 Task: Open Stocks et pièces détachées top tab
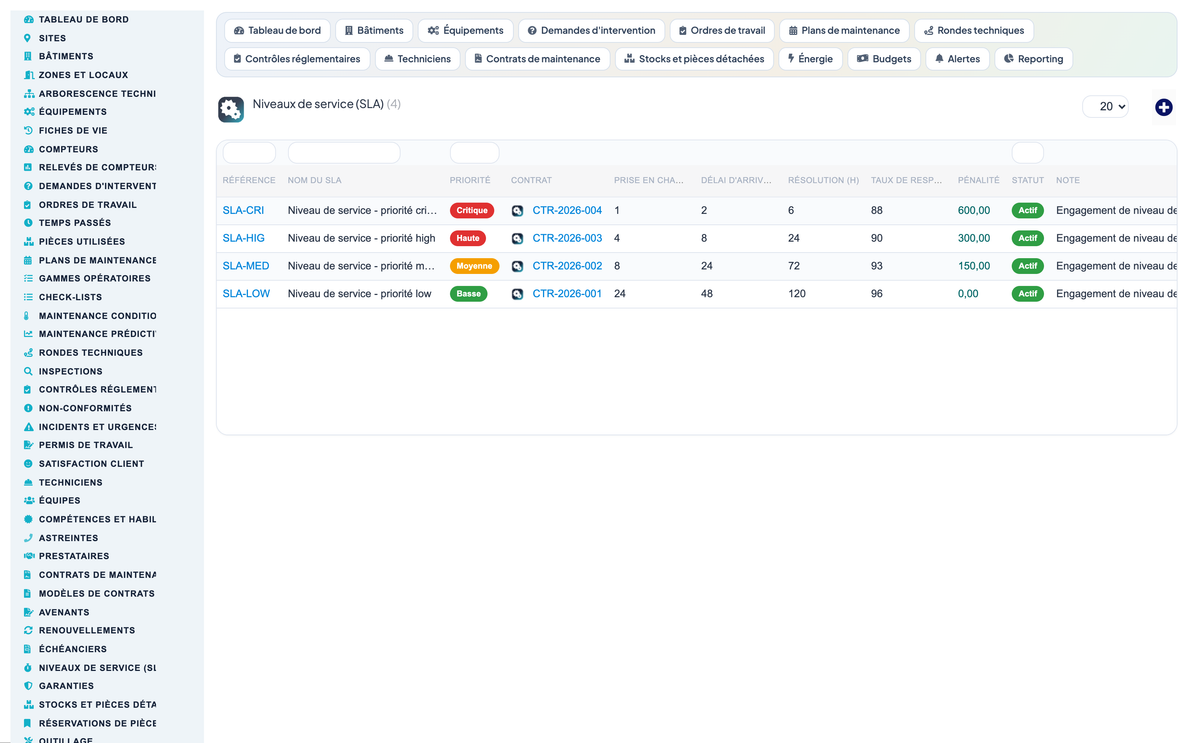point(694,59)
